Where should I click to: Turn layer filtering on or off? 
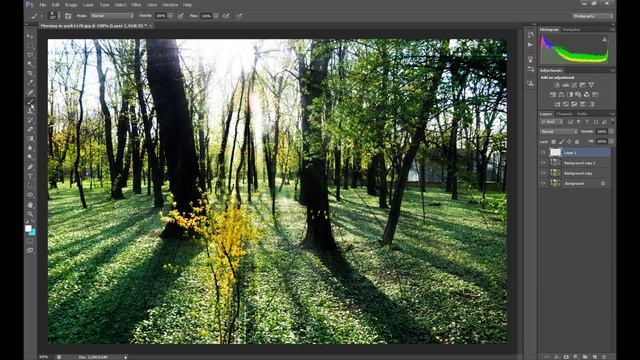[x=612, y=122]
